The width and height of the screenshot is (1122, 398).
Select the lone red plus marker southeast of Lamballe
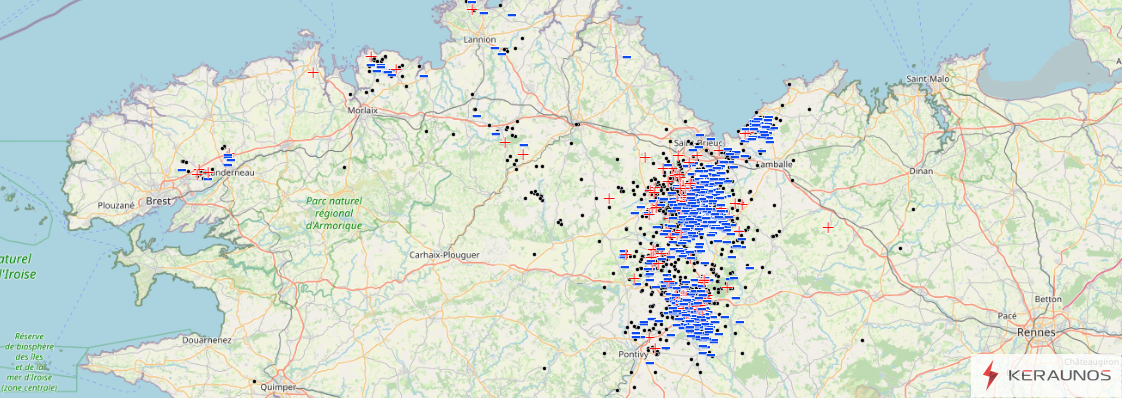828,228
